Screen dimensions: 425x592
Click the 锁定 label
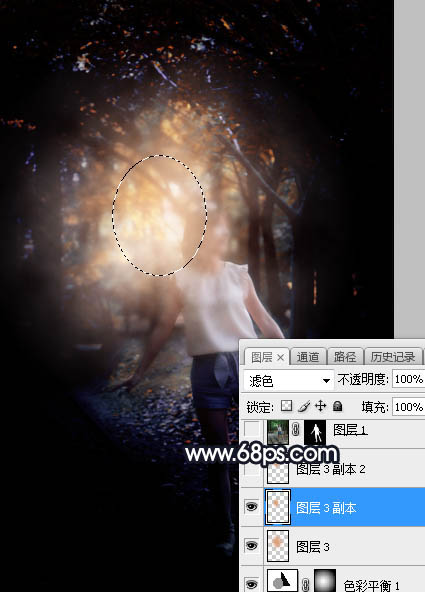260,407
